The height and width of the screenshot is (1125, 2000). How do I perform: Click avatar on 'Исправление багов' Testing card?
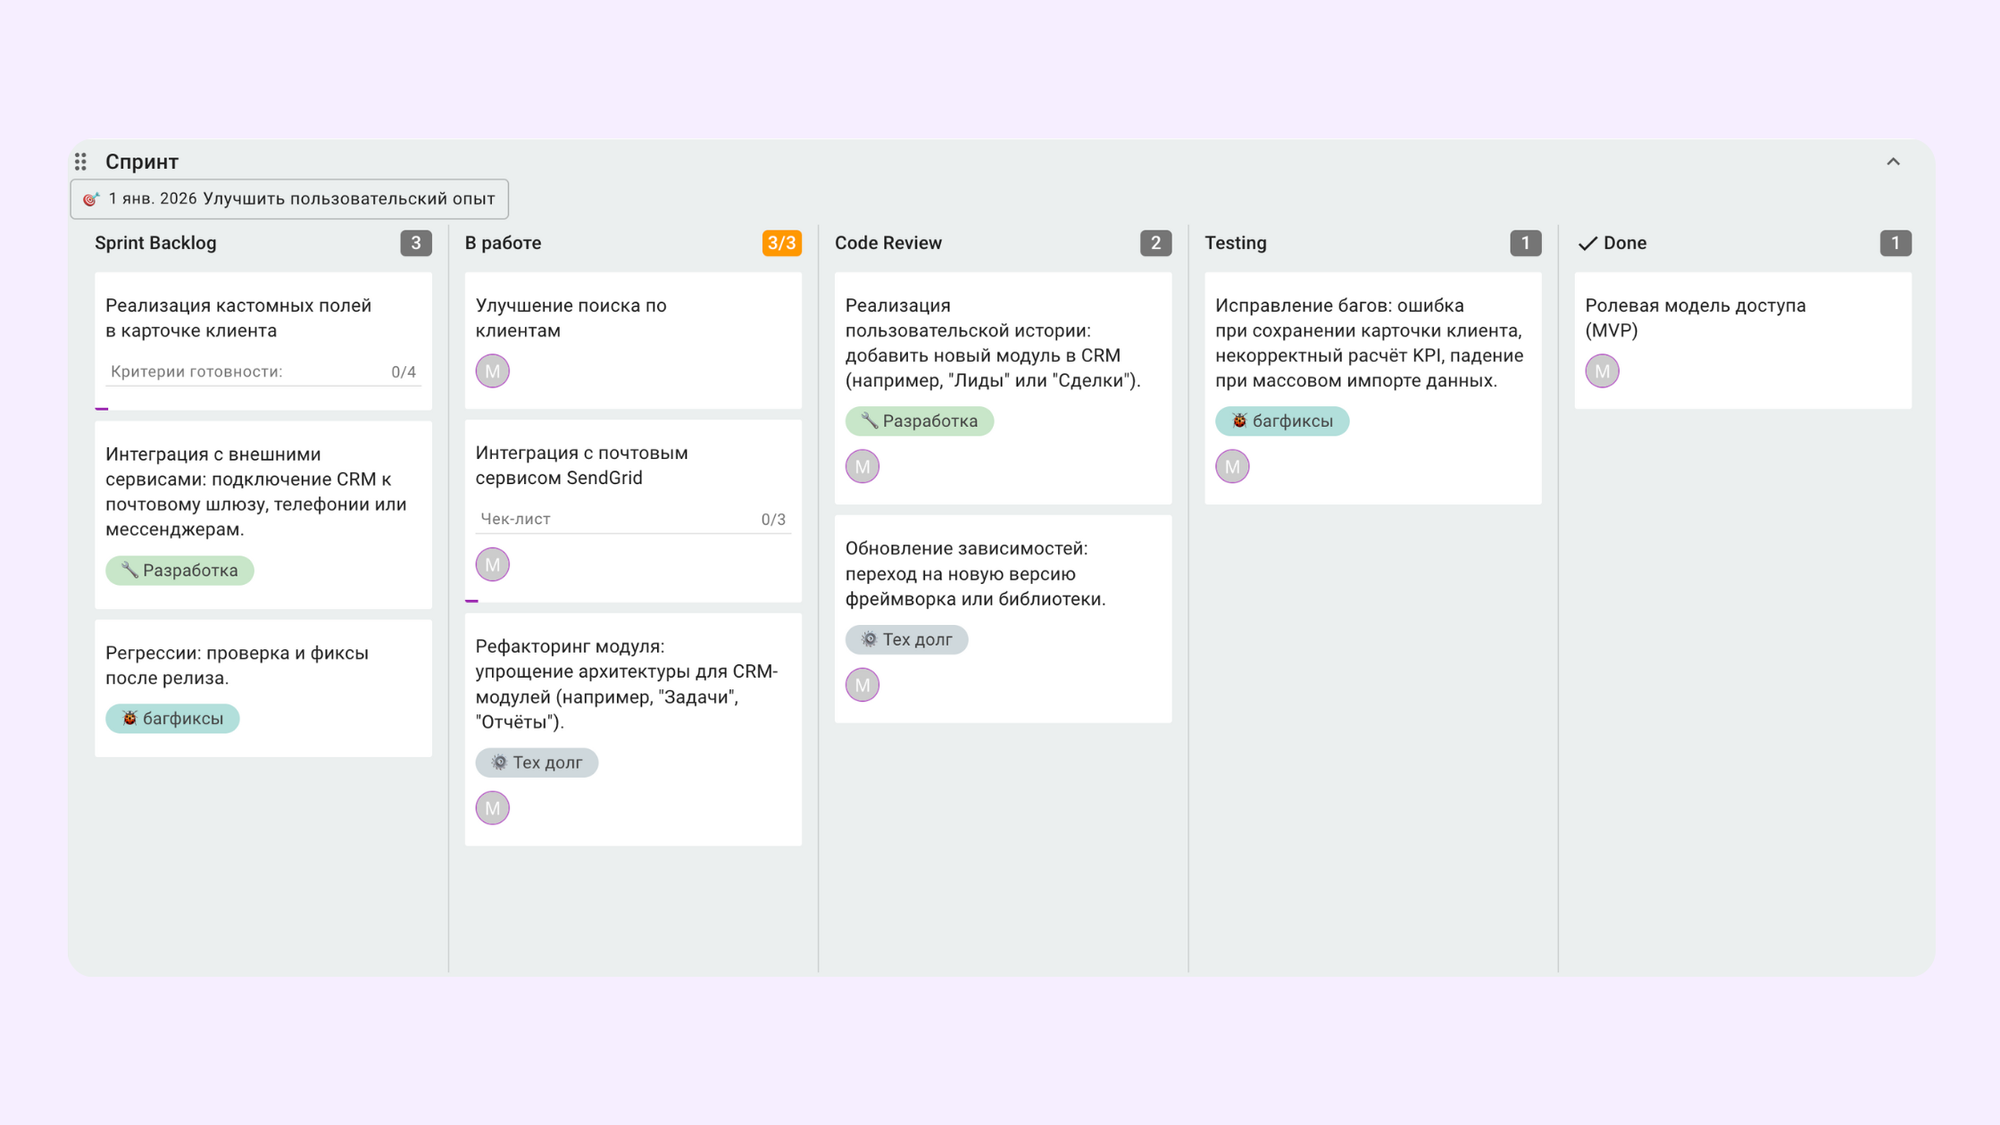point(1232,467)
